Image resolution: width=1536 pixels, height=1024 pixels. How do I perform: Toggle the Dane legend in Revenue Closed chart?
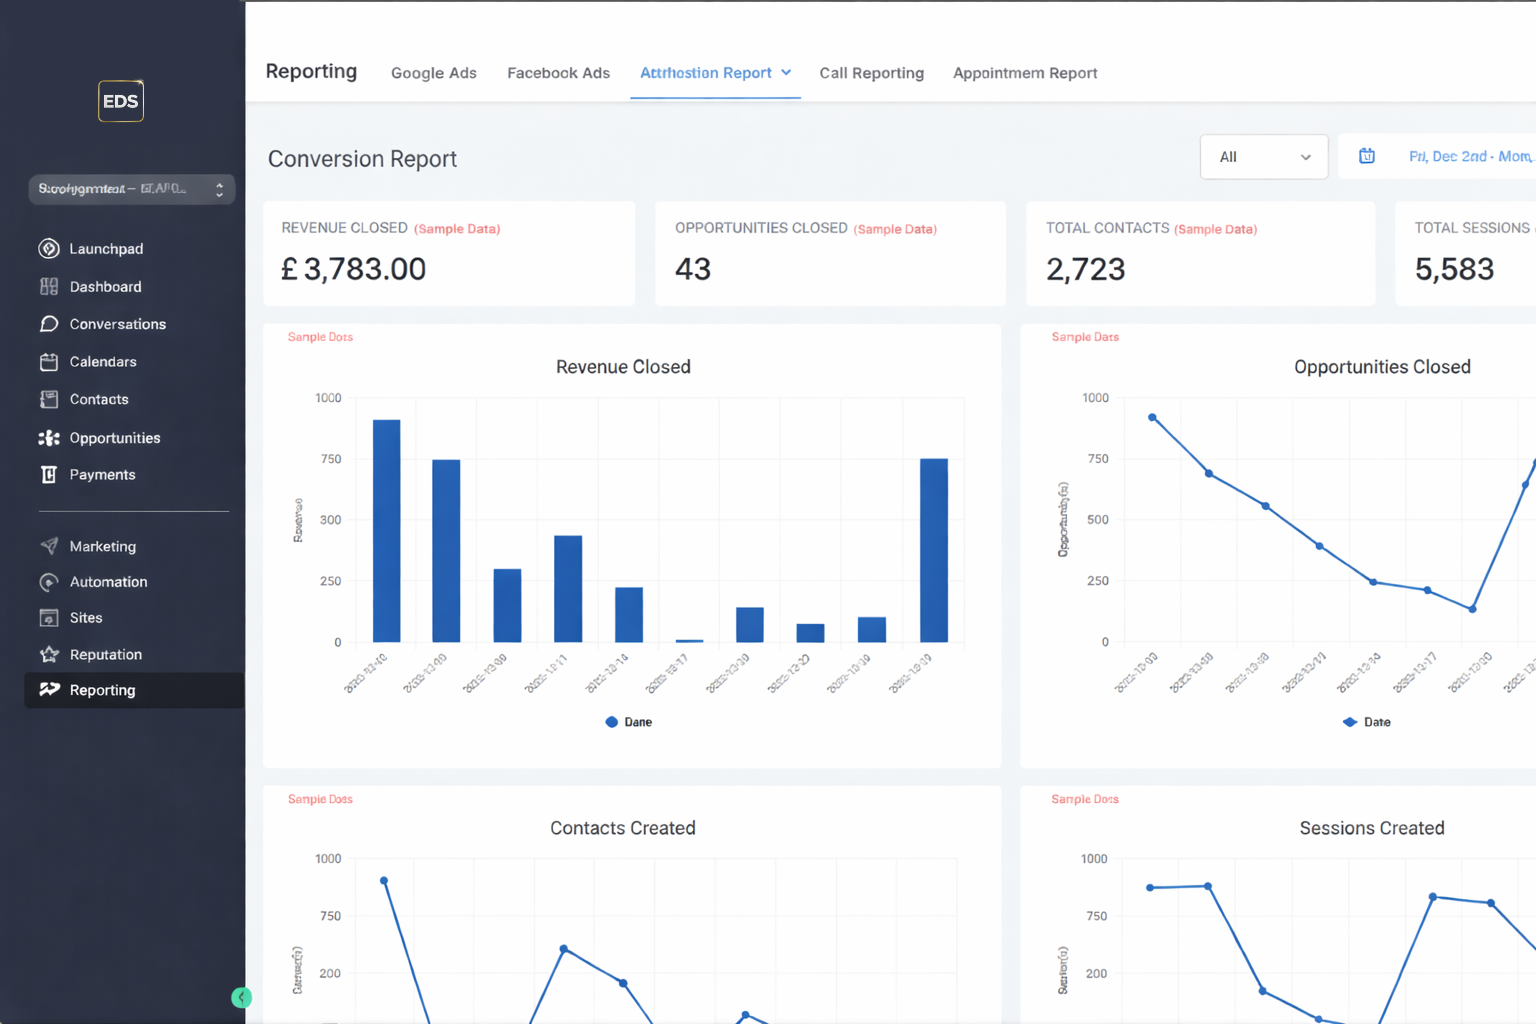628,722
